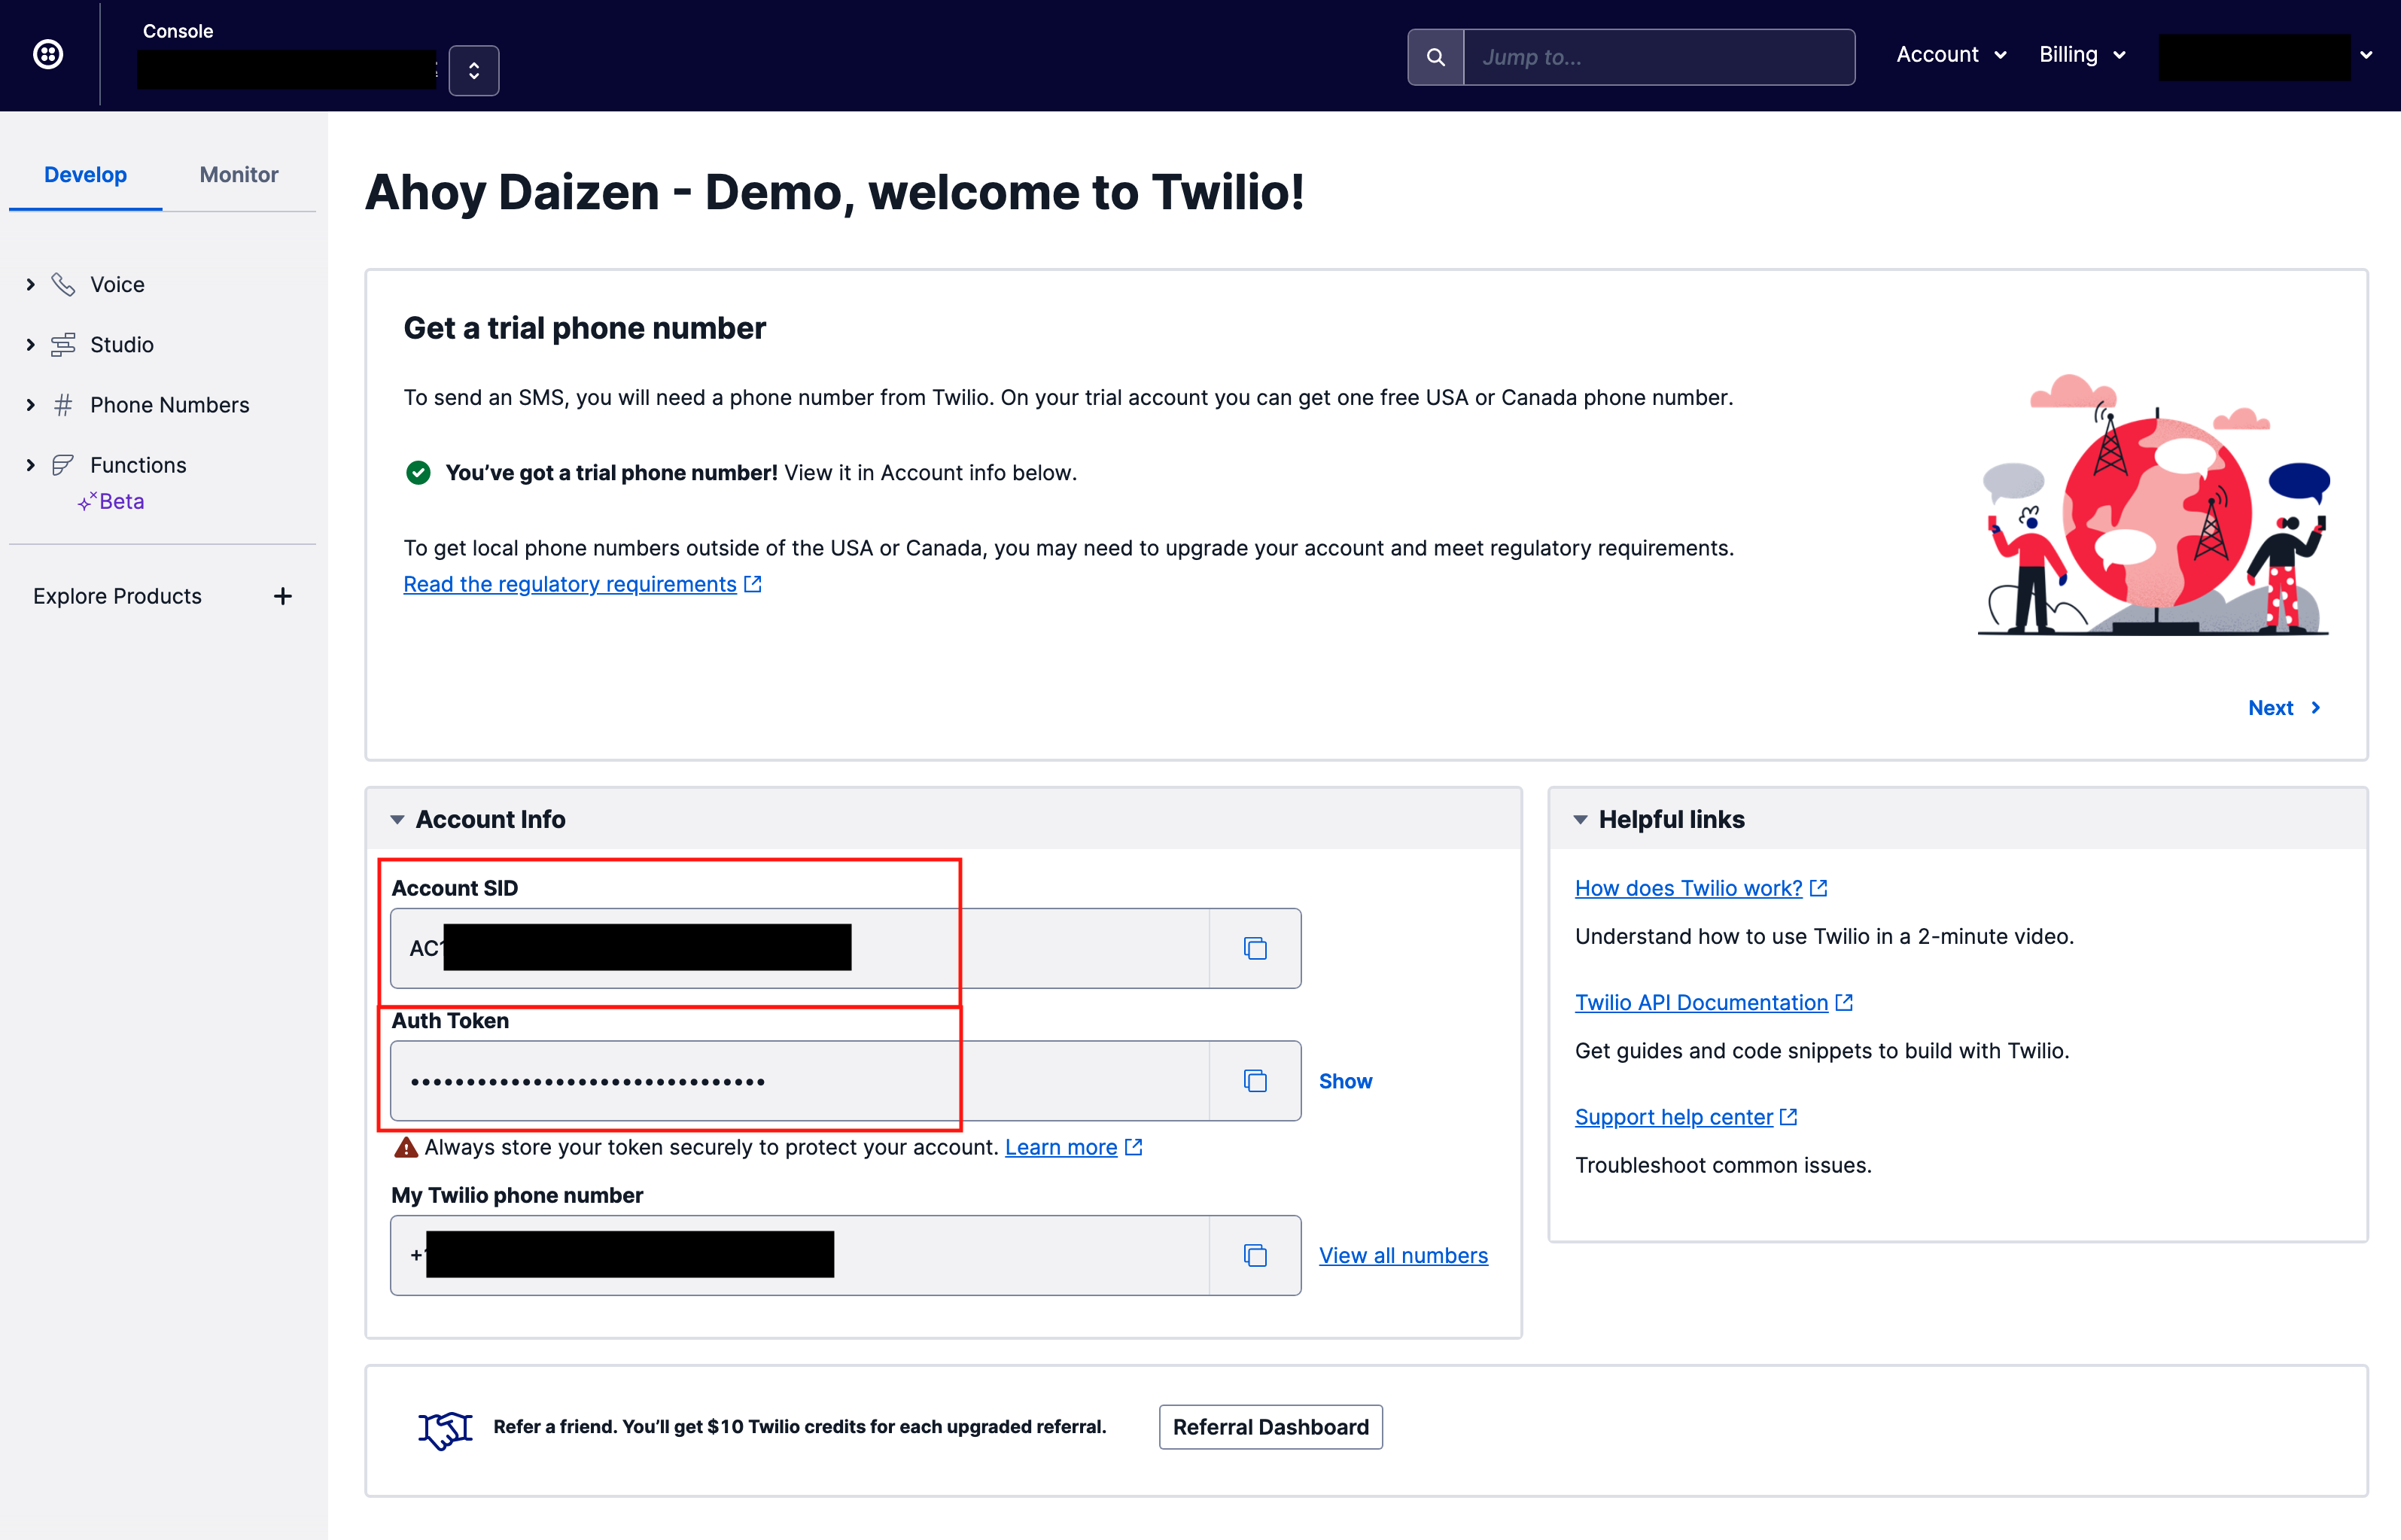Open Explore Products
This screenshot has height=1540, width=2401.
click(x=117, y=596)
